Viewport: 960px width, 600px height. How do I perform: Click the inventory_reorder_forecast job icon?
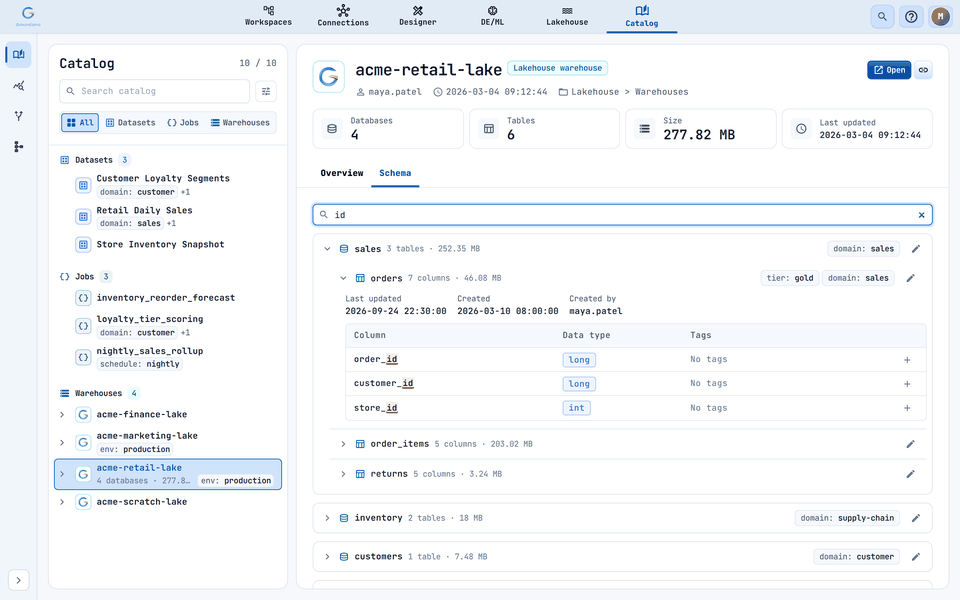[x=83, y=298]
